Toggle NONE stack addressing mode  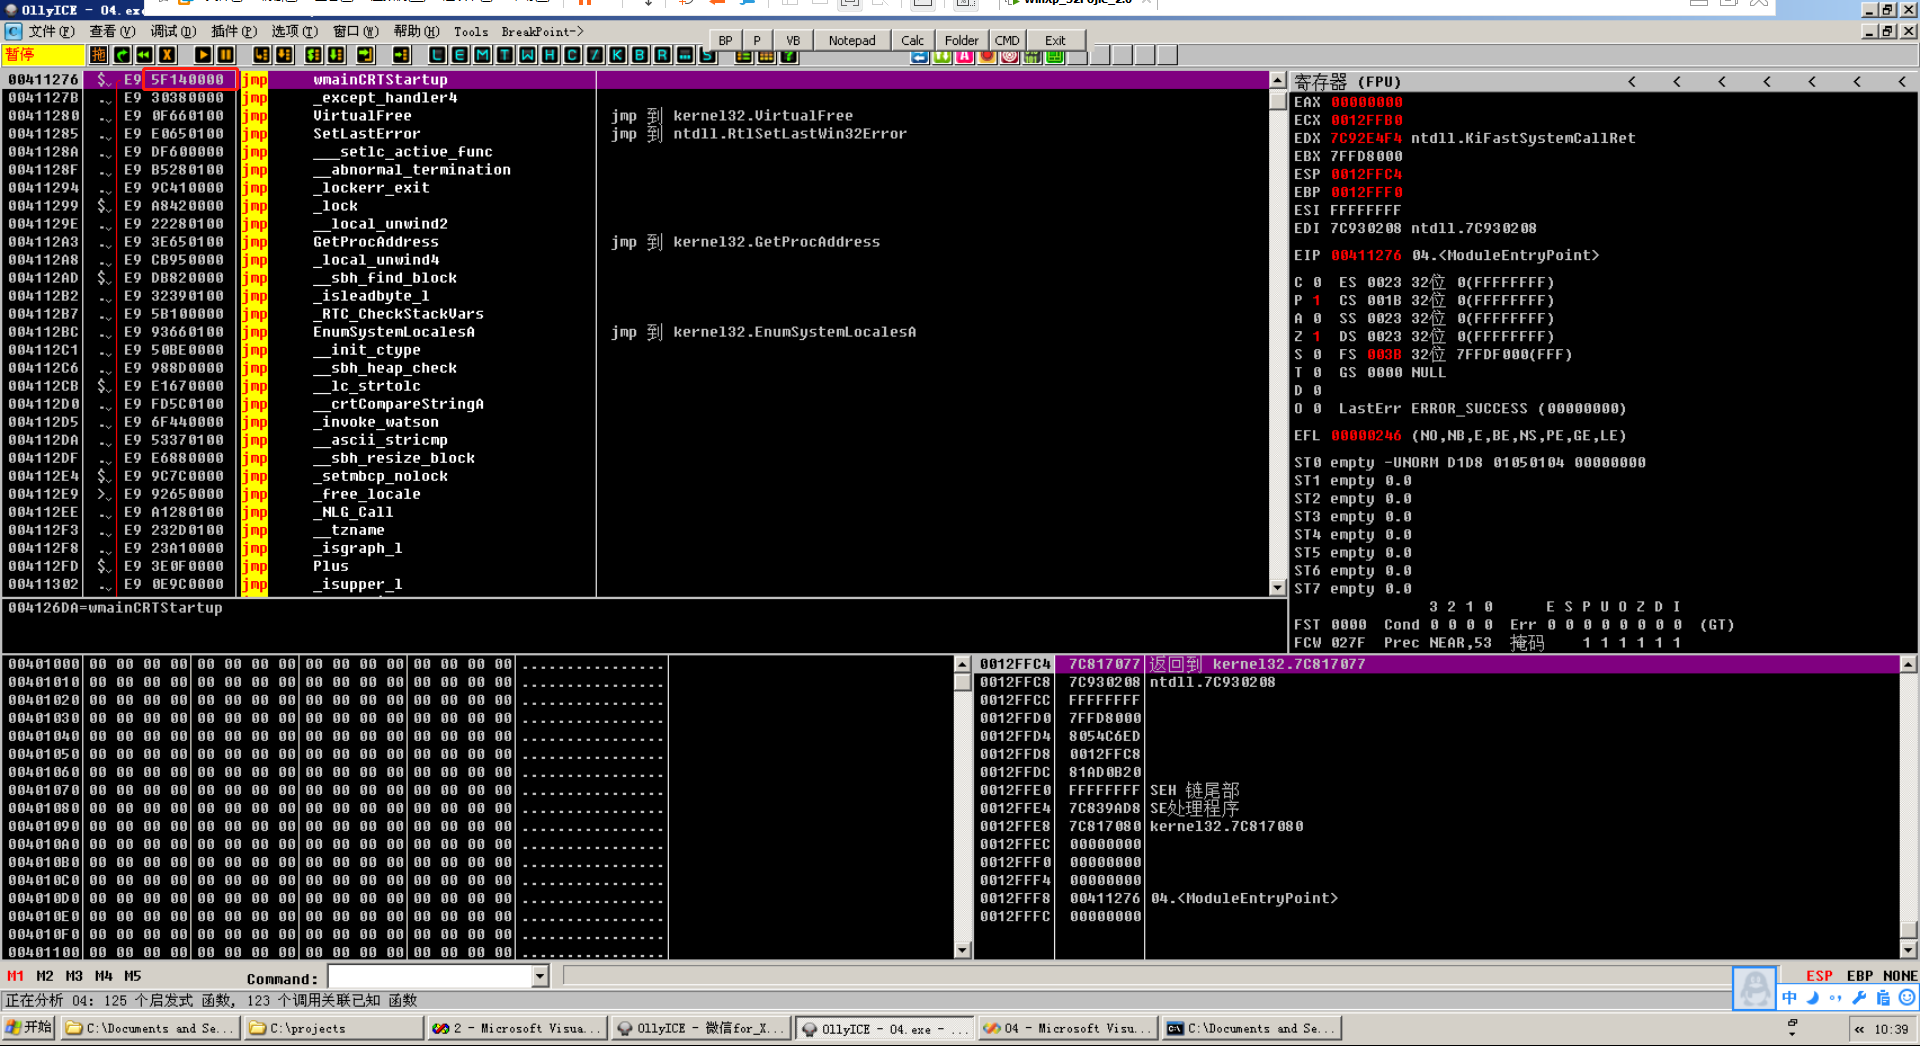tap(1900, 976)
